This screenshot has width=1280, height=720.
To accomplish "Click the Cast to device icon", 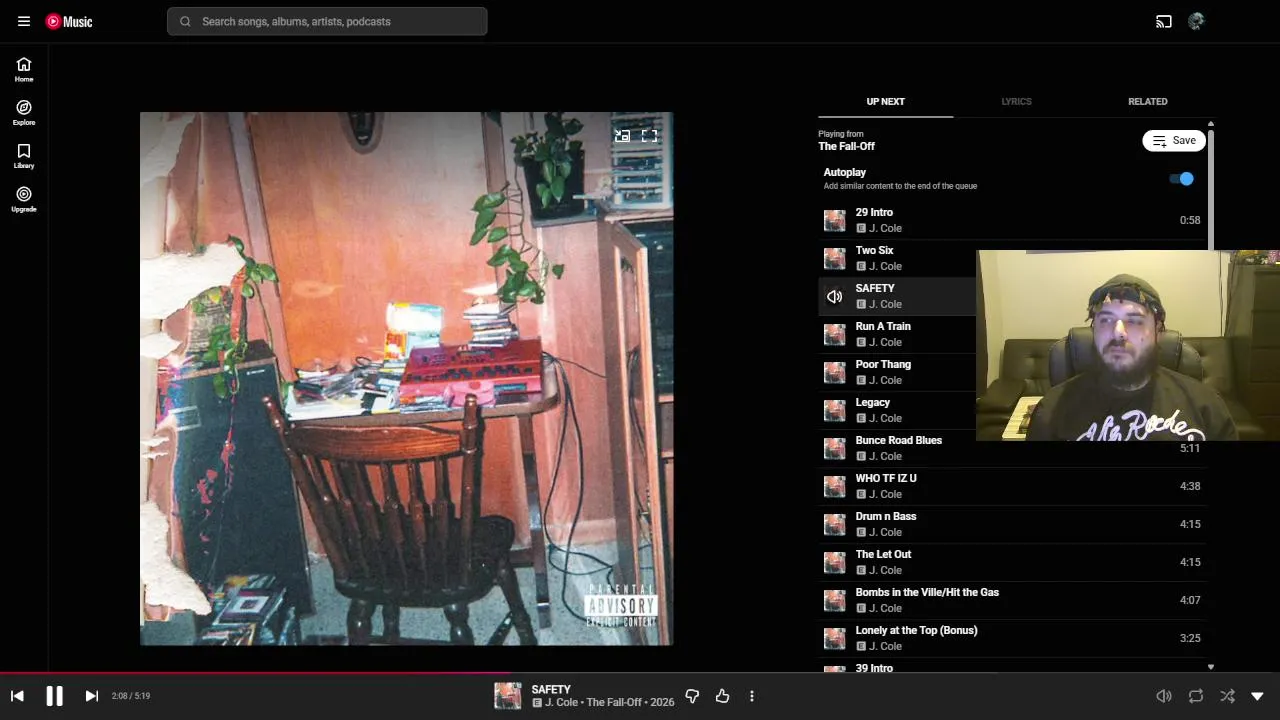I will (x=1164, y=21).
